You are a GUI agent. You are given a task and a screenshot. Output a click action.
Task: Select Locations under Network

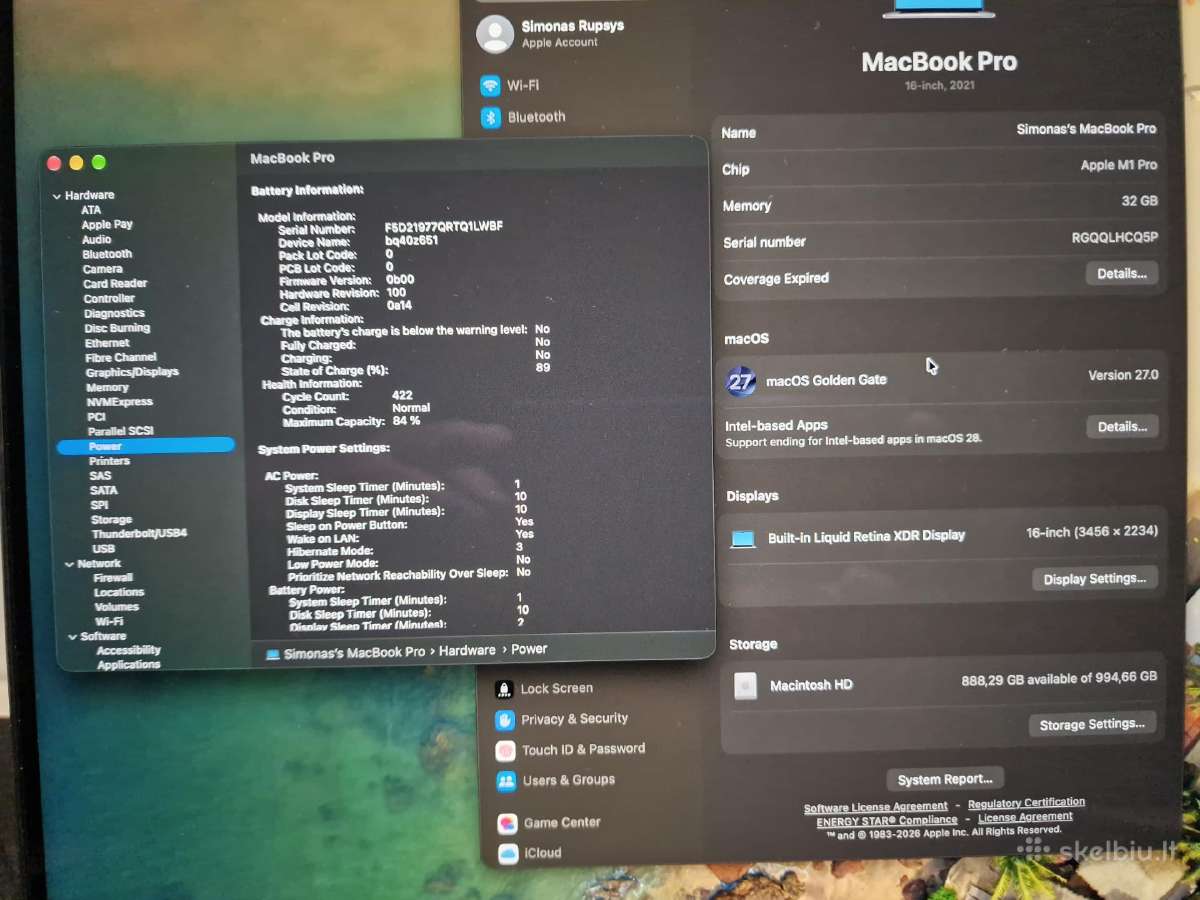tap(119, 592)
